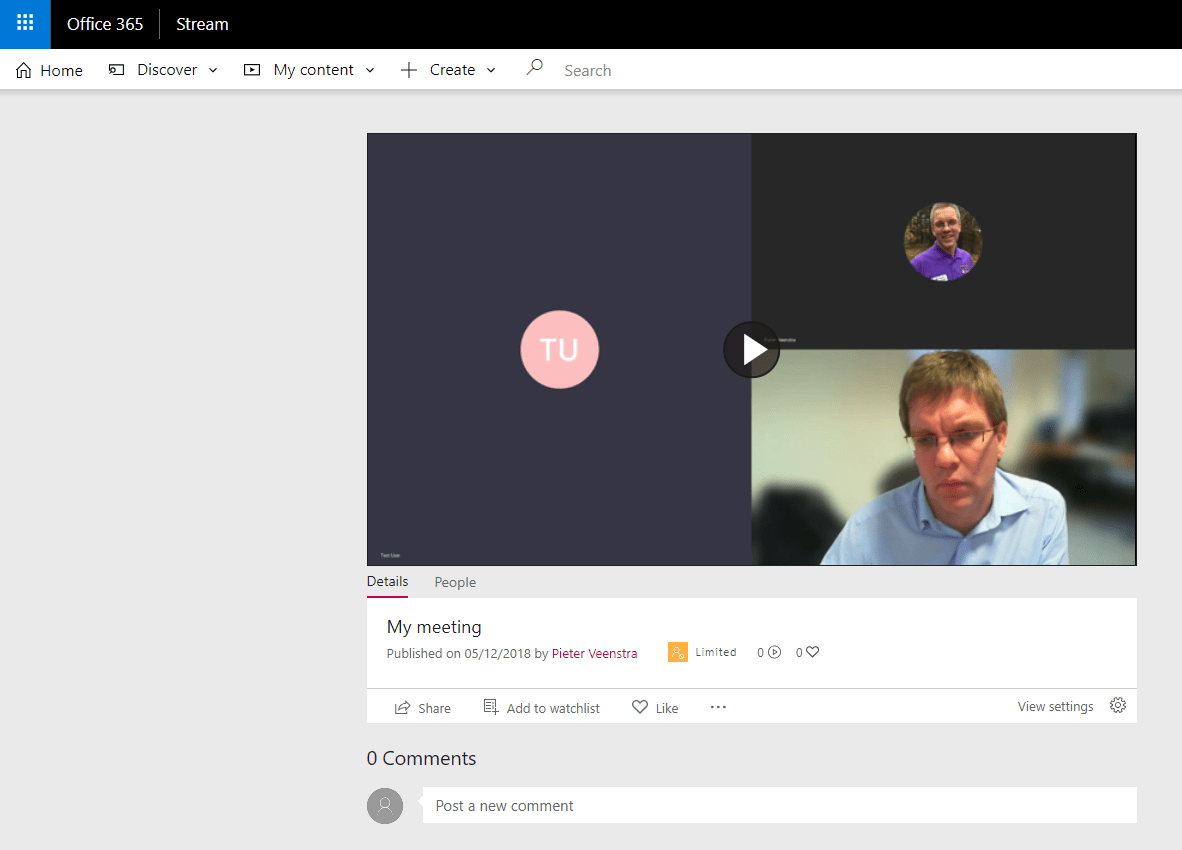This screenshot has width=1182, height=850.
Task: Open the more actions ellipsis menu
Action: (718, 707)
